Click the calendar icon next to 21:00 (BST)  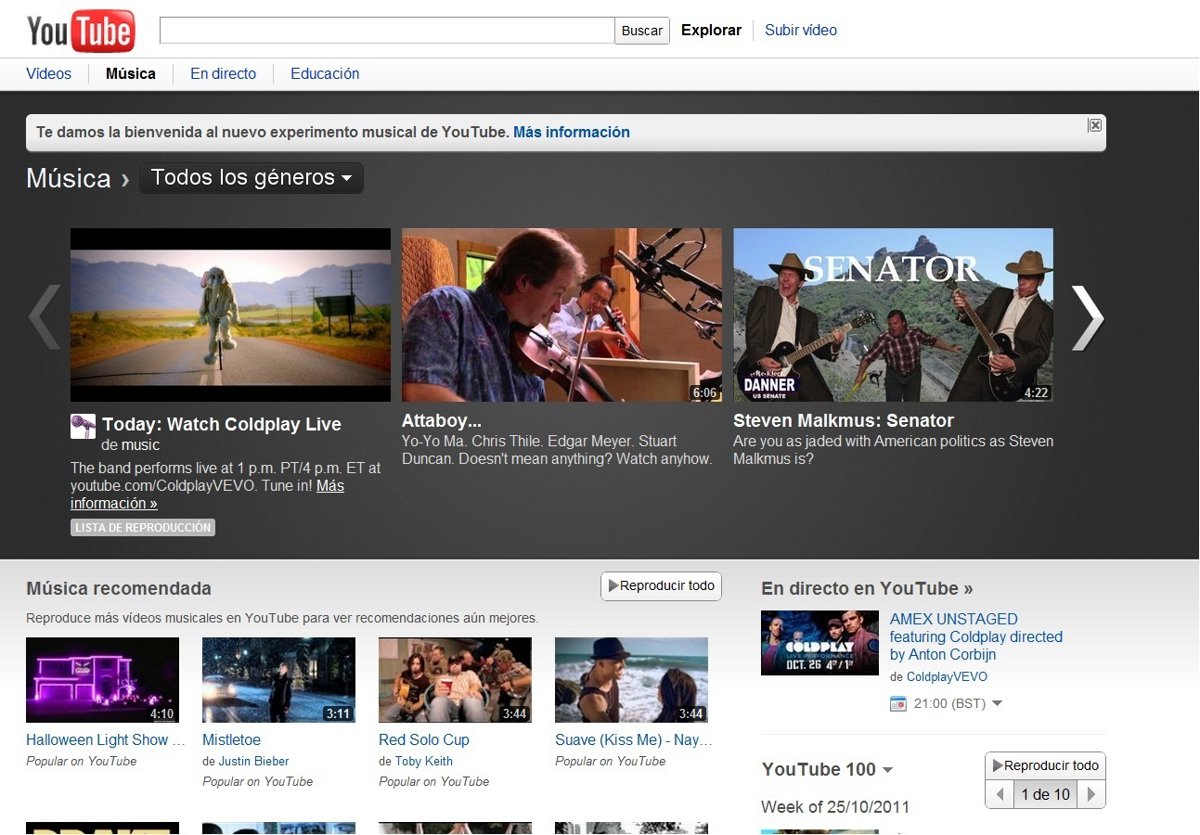click(x=898, y=704)
